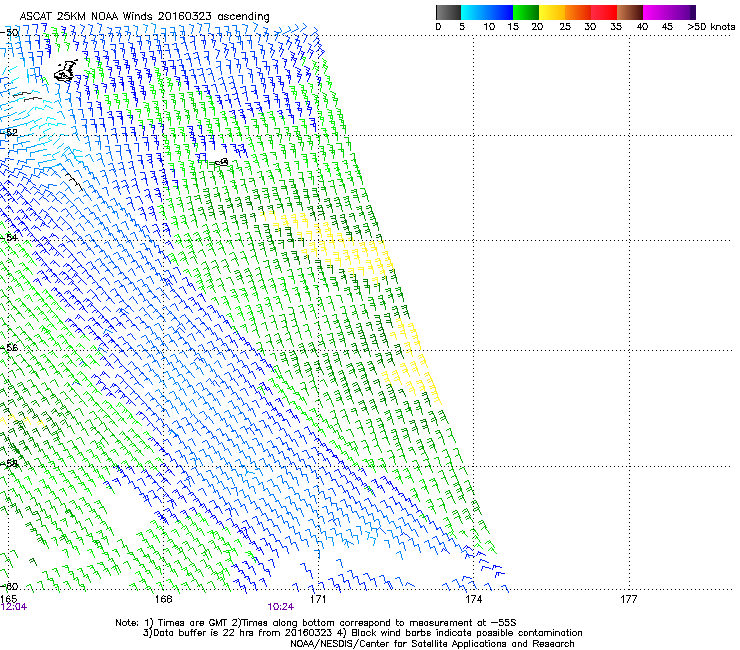The image size is (740, 650).
Task: Click the '>50 knots' legend label
Action: (x=711, y=27)
